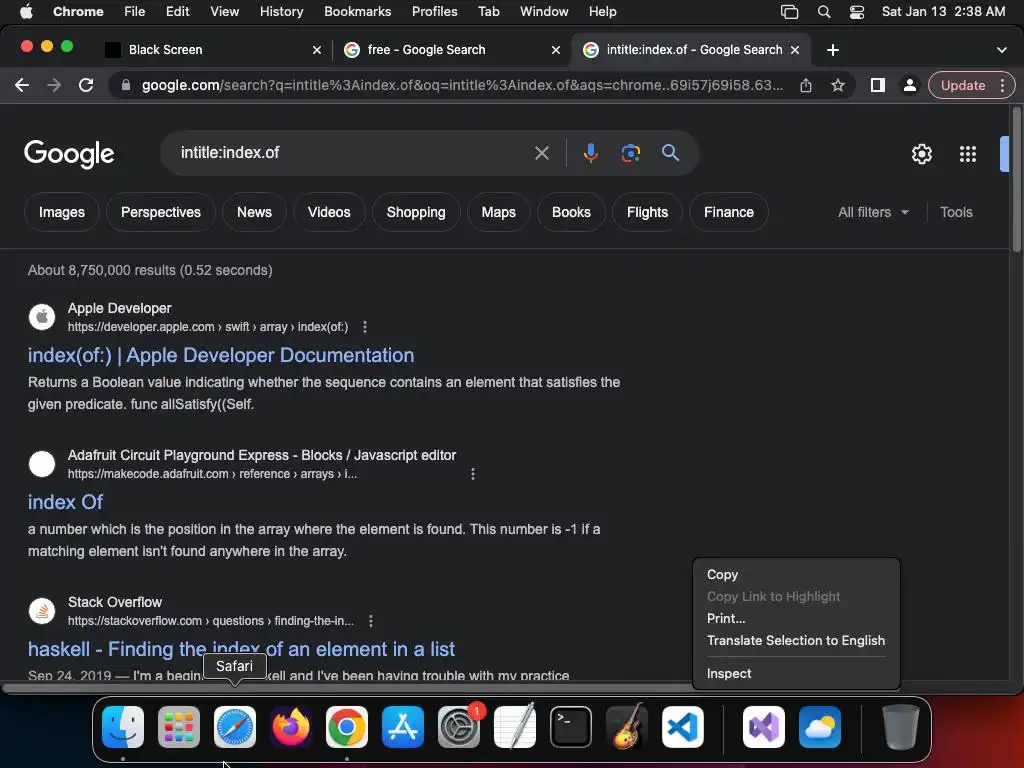Filter results by News
Screen dimensions: 1024x768
coord(254,212)
